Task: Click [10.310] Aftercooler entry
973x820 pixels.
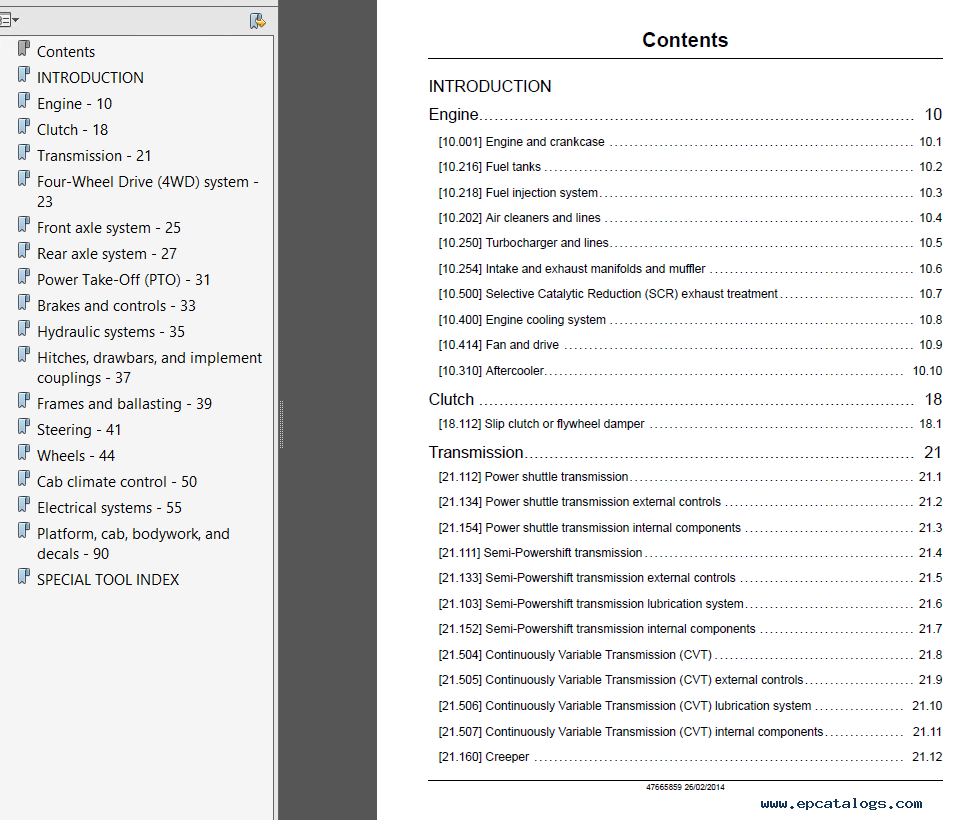Action: (x=690, y=371)
